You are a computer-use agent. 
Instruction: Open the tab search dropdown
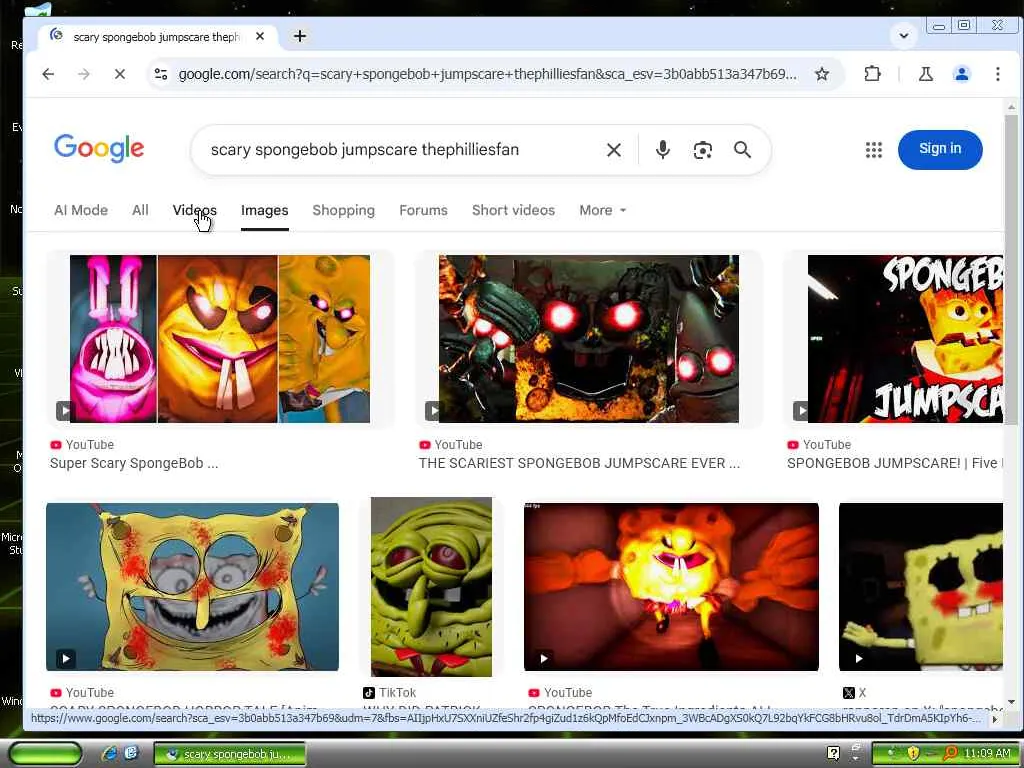(x=904, y=36)
